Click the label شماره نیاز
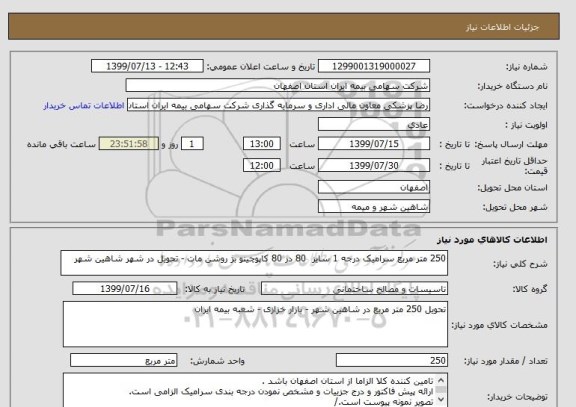Screen dimensions: 576x407 (527, 67)
